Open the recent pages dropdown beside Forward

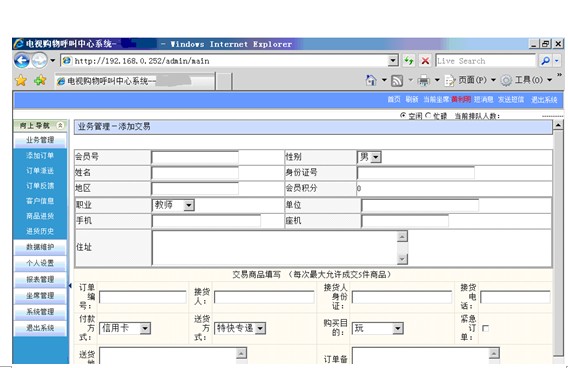pos(53,60)
